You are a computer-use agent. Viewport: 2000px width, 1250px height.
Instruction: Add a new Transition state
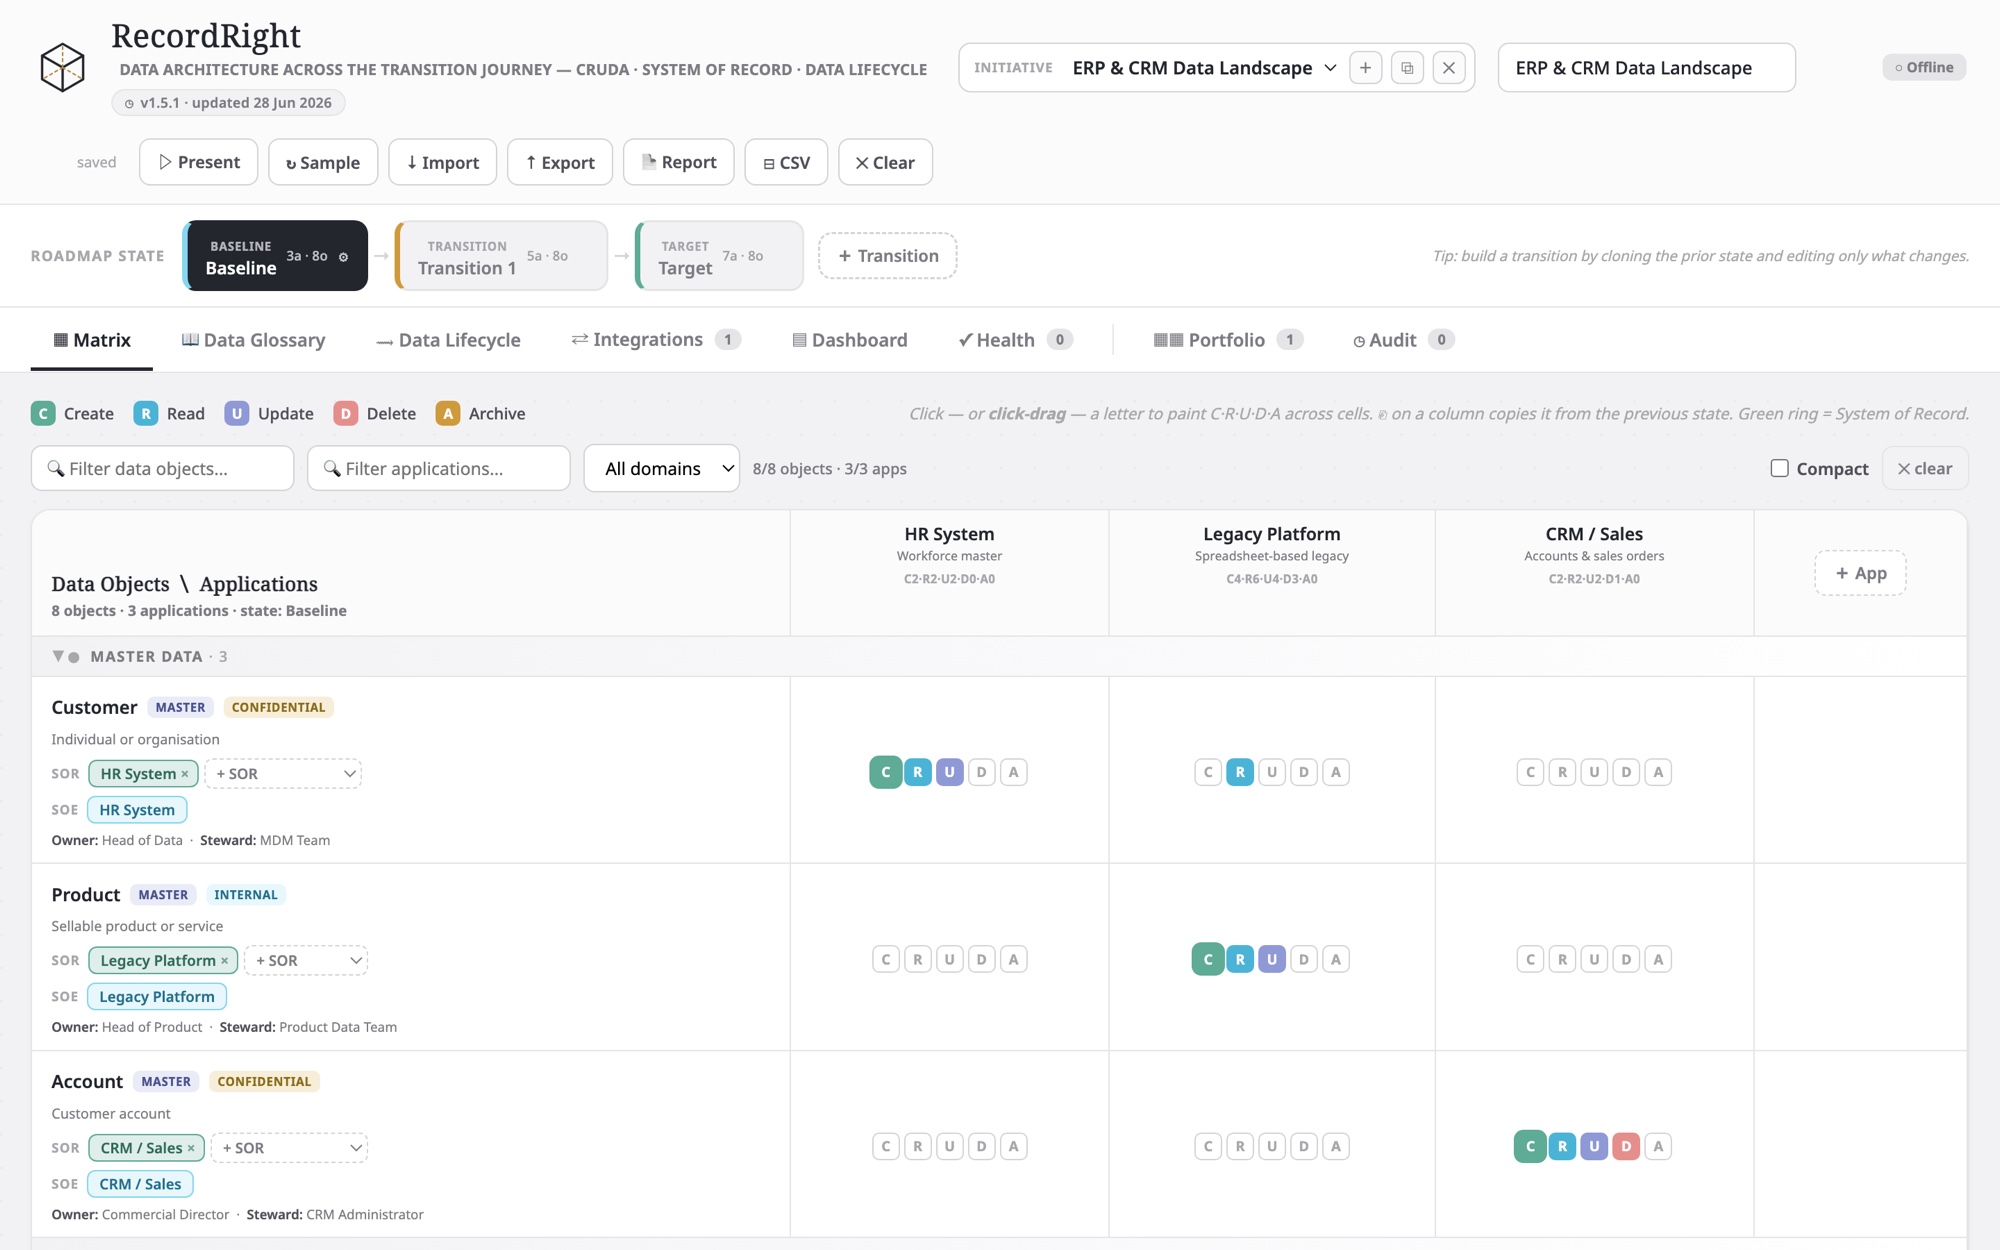(888, 256)
